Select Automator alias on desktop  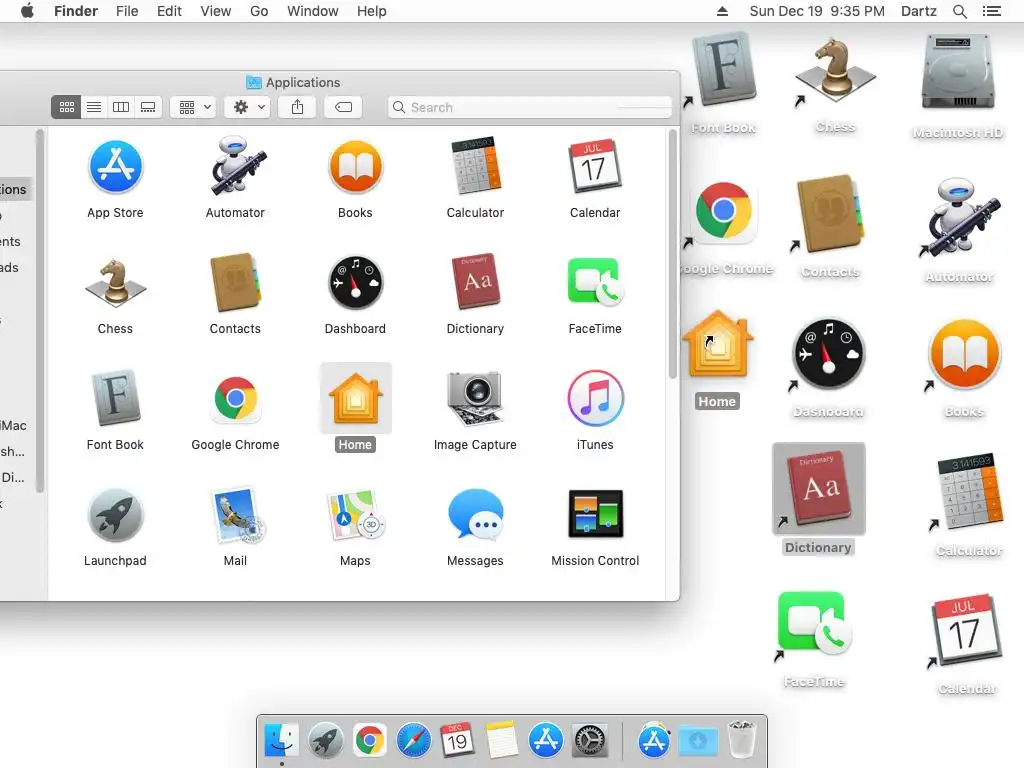click(959, 217)
